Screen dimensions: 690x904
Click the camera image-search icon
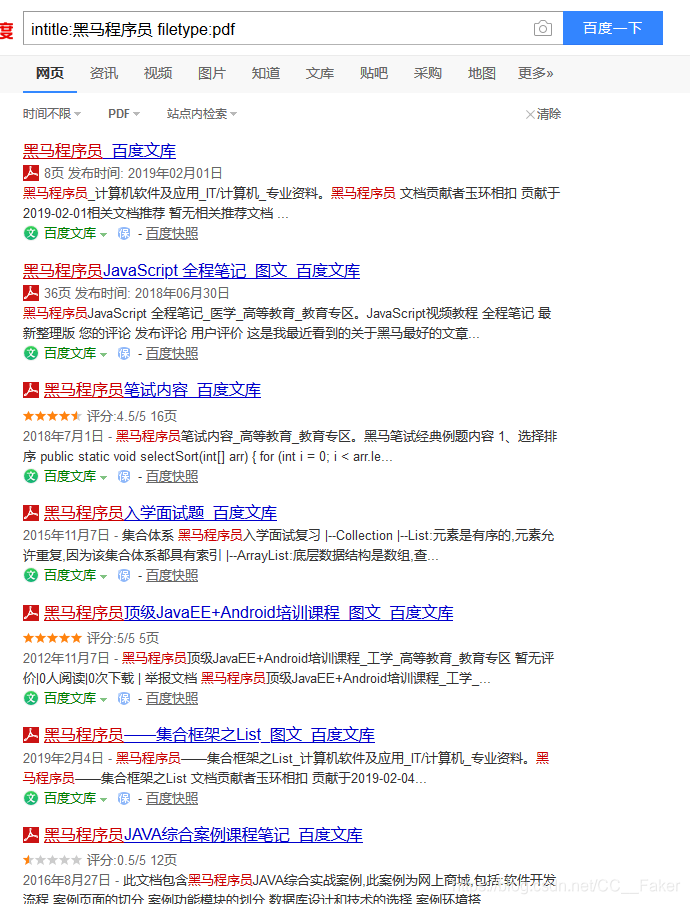[542, 28]
